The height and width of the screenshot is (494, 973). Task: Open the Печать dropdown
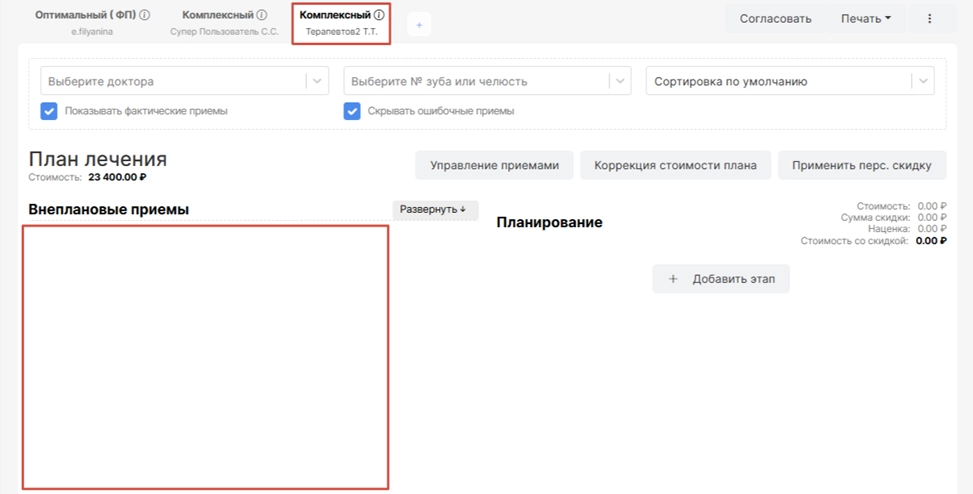point(865,19)
